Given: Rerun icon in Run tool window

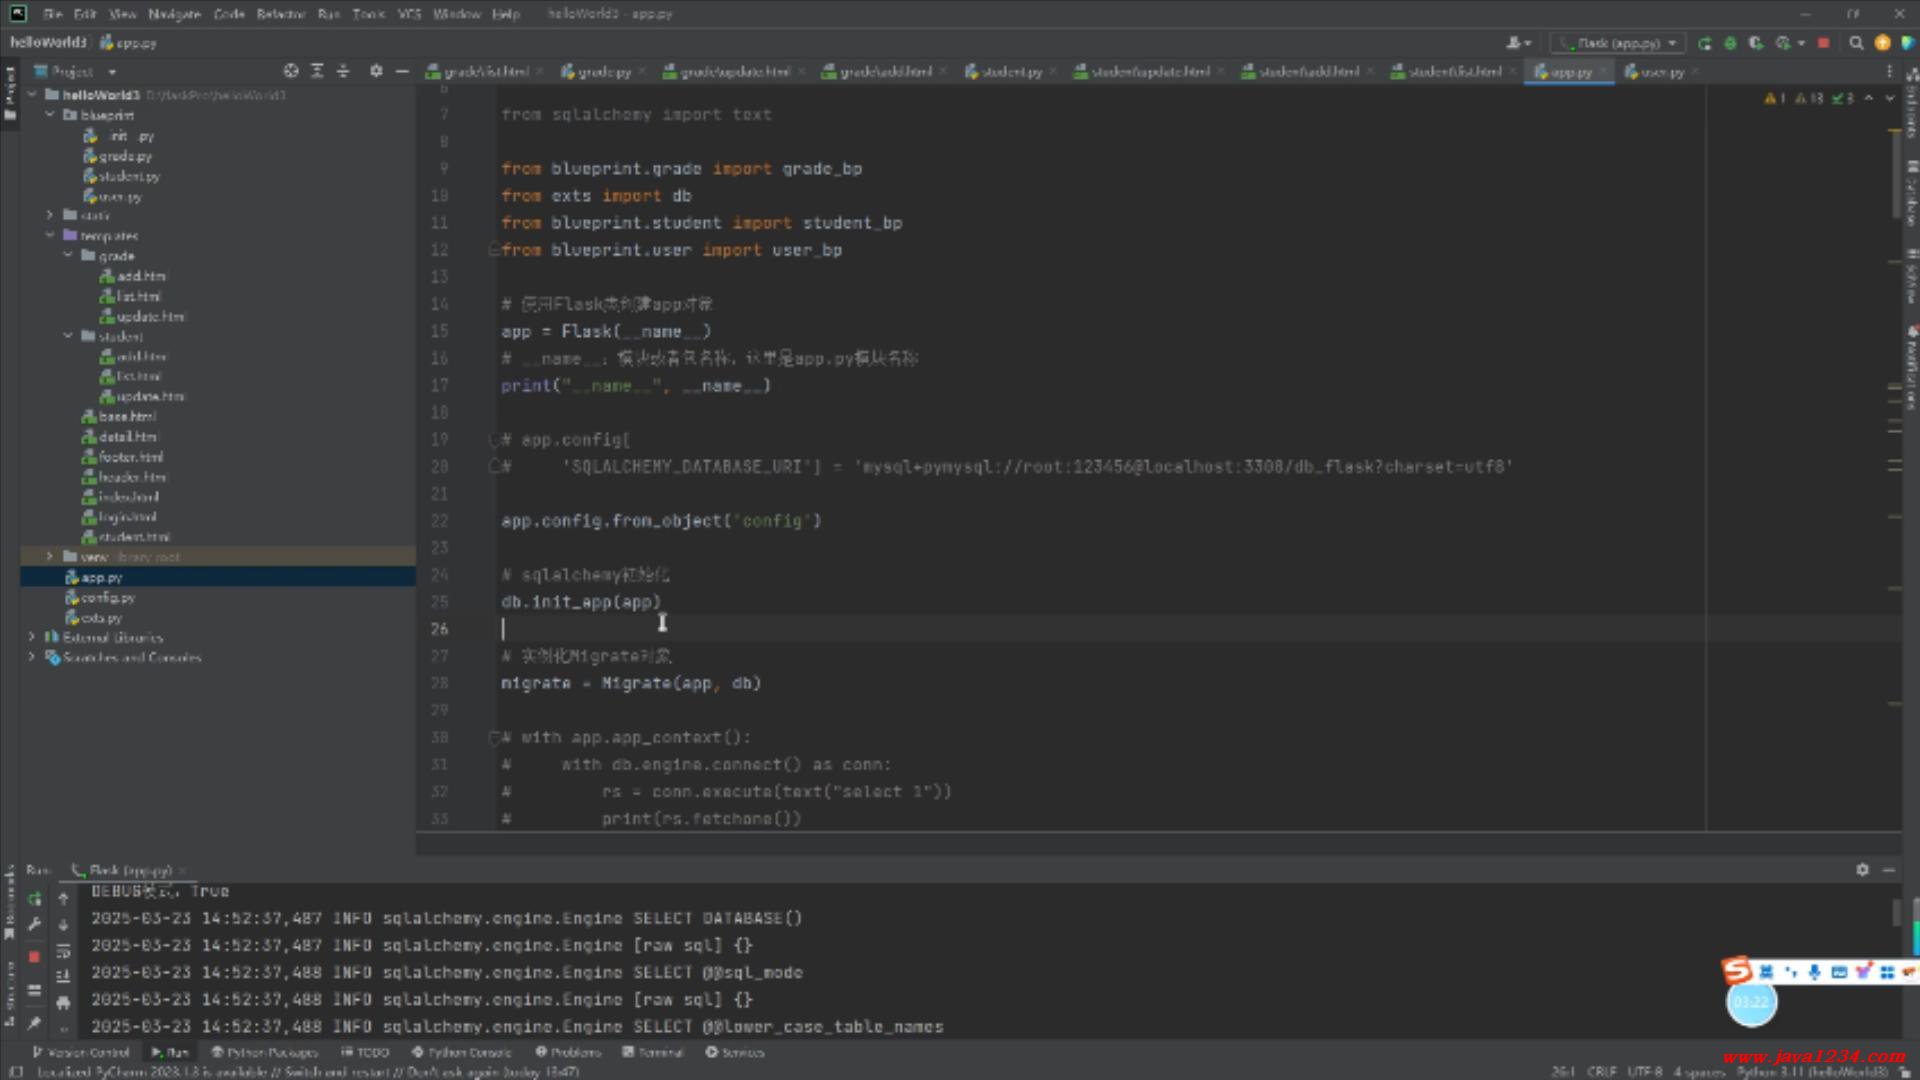Looking at the screenshot, I should pos(35,898).
